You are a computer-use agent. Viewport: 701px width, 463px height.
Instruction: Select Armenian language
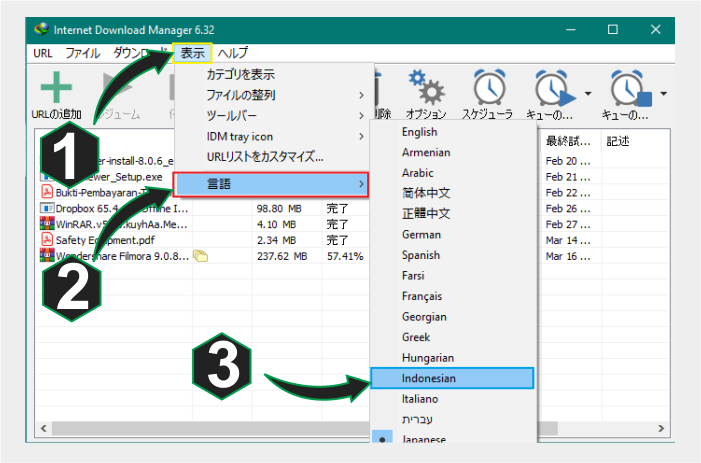[x=453, y=152]
